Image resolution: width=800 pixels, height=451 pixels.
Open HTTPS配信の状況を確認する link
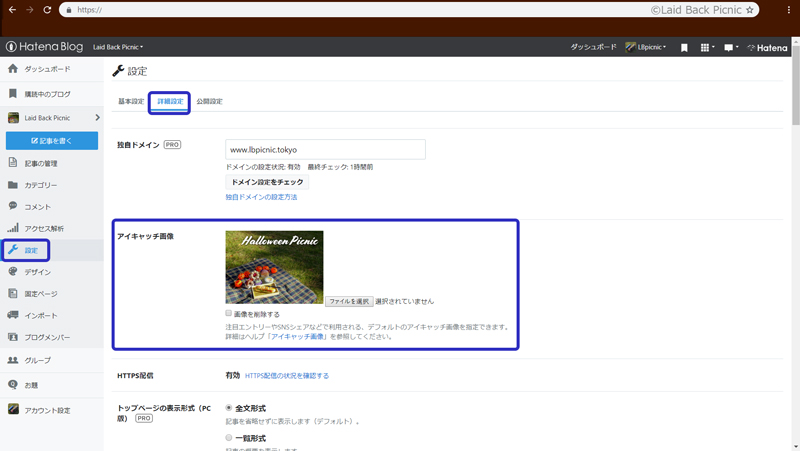pyautogui.click(x=287, y=375)
